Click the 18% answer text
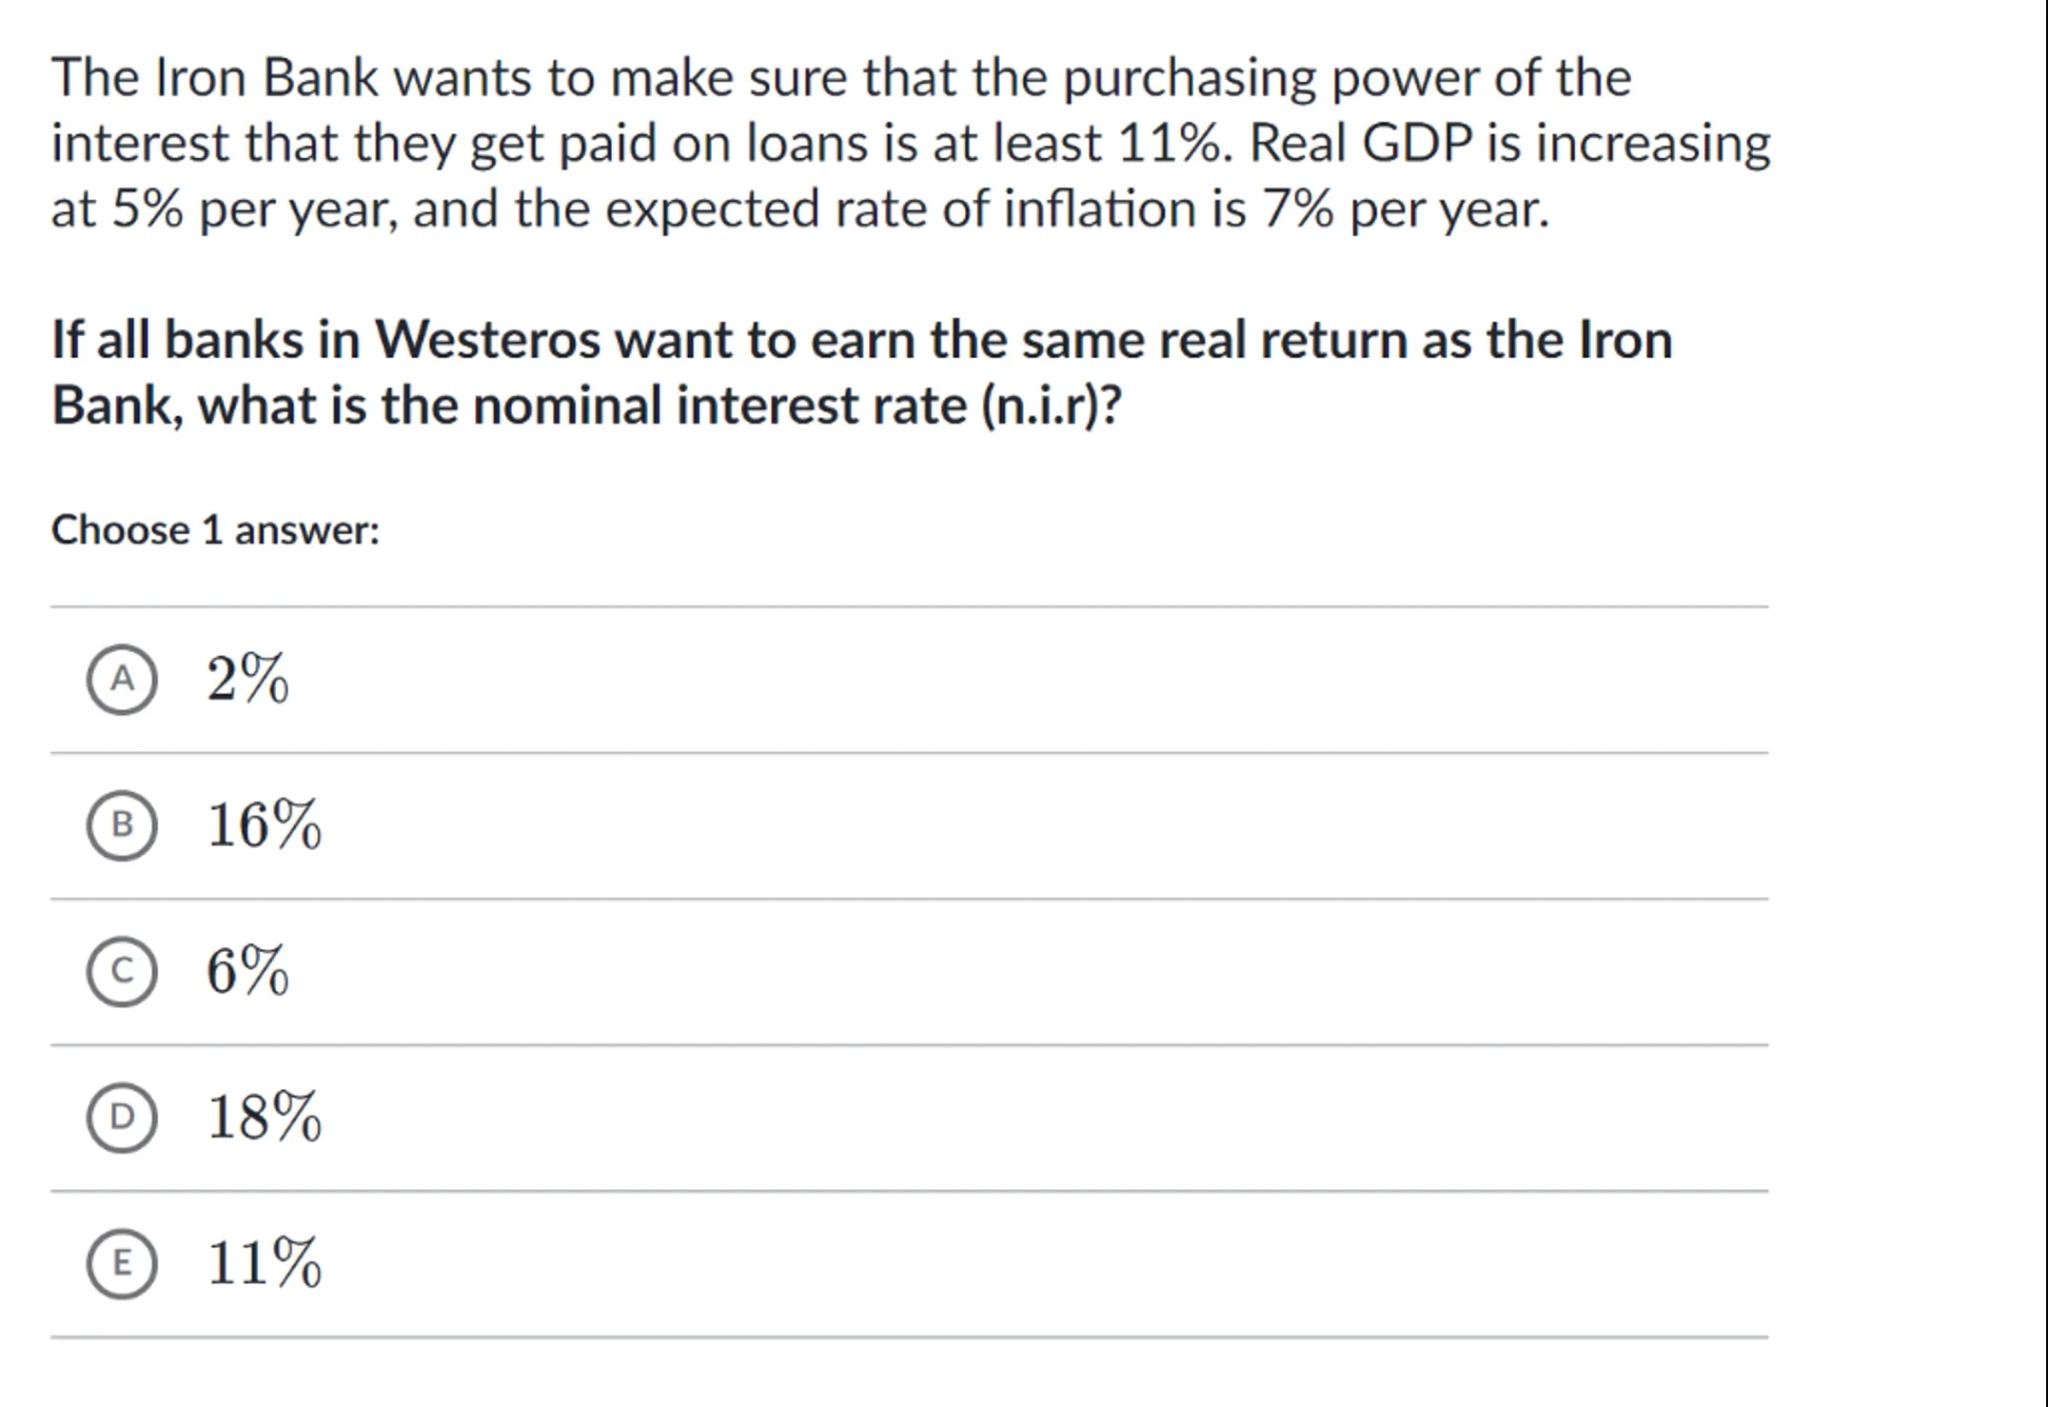Viewport: 2048px width, 1407px height. [x=264, y=1117]
